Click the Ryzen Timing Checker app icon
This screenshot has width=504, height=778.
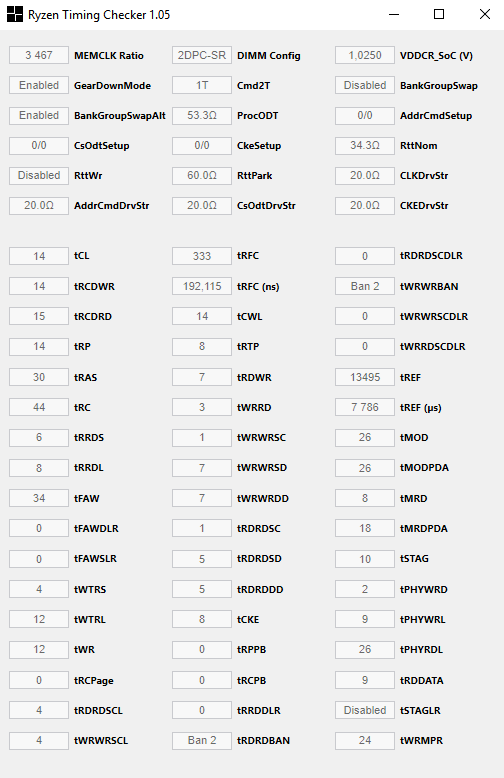[14, 14]
